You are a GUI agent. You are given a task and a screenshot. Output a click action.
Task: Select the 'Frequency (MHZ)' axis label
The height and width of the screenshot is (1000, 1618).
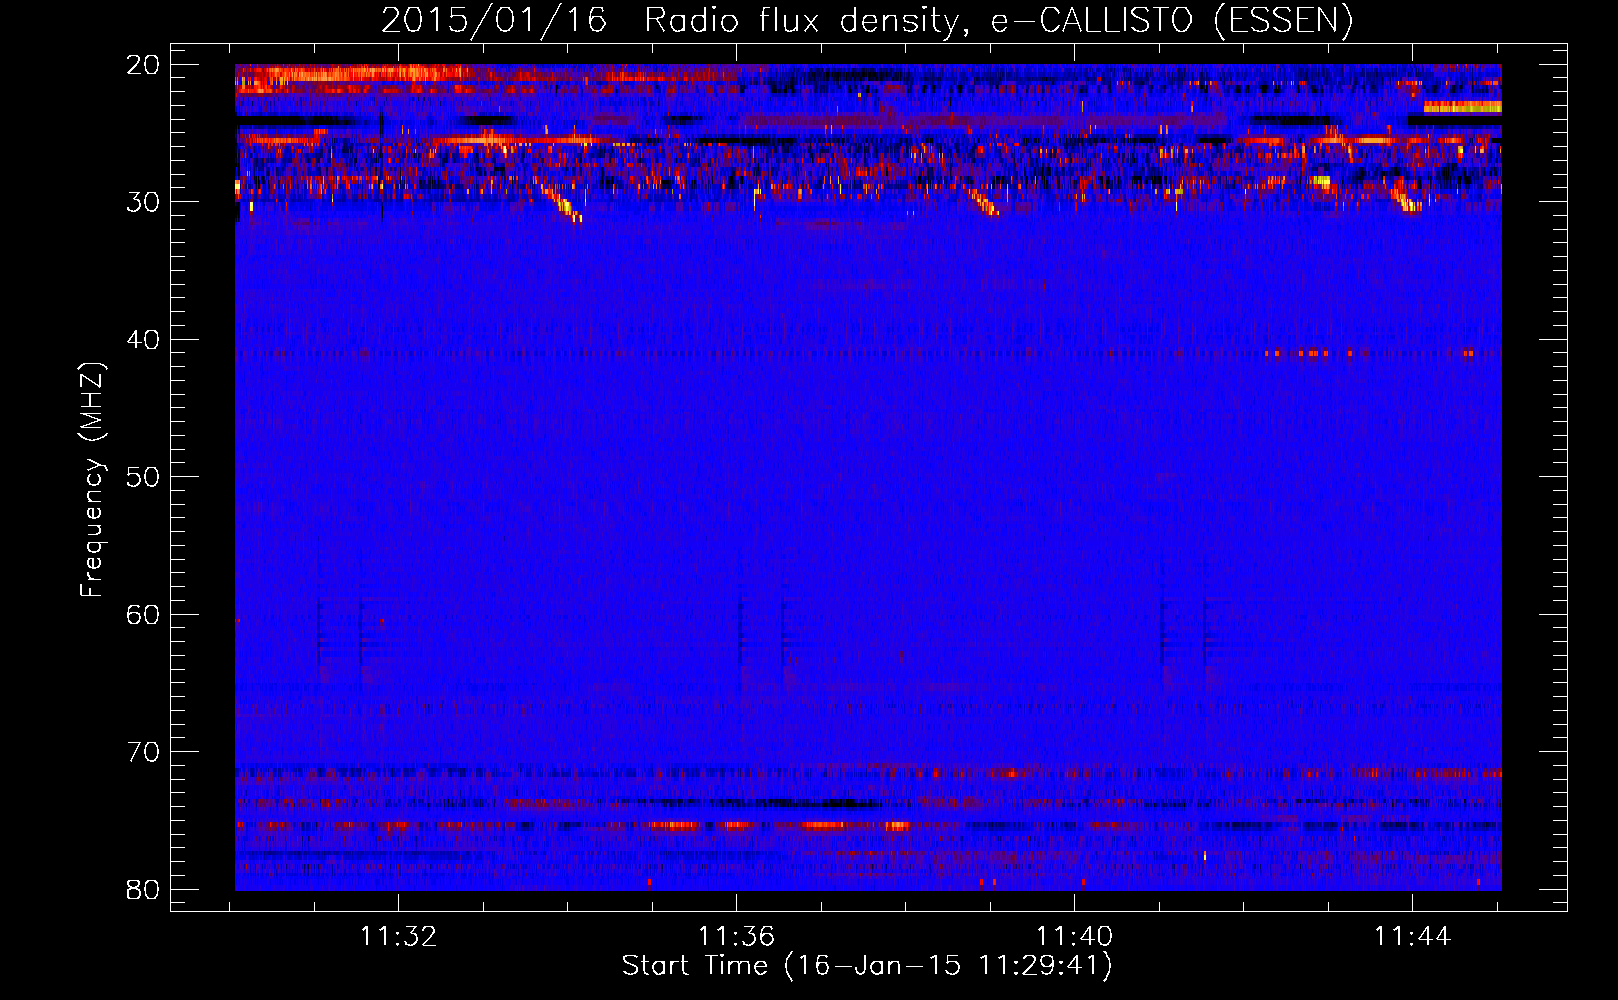tap(92, 480)
